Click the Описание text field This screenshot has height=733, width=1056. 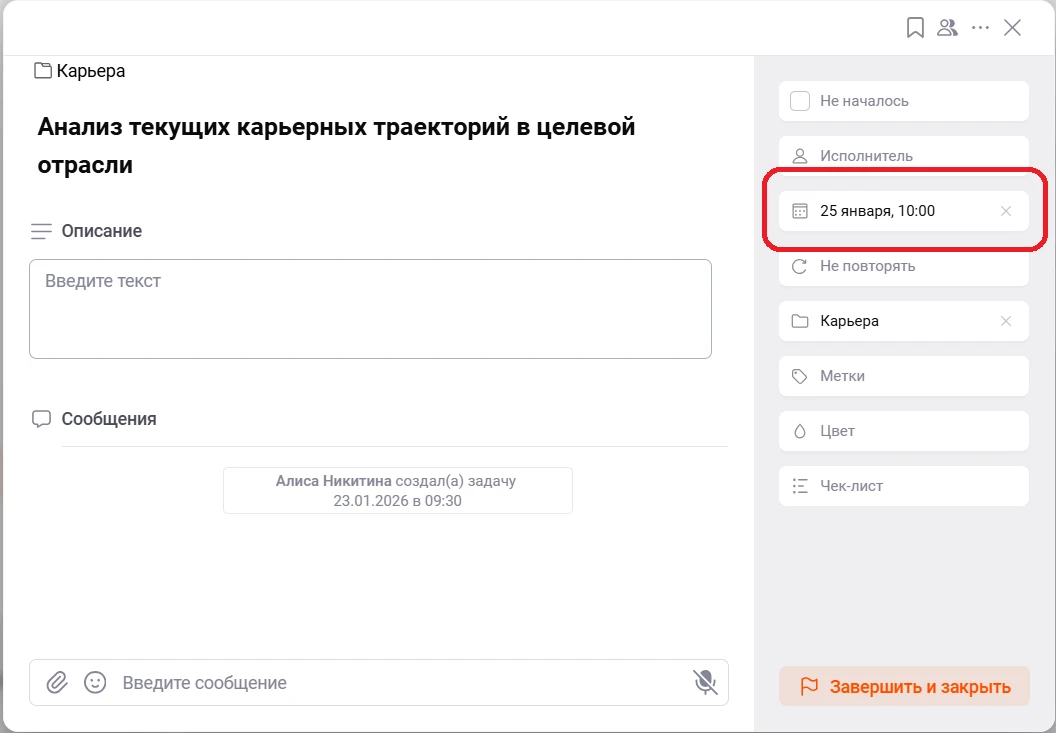point(370,309)
